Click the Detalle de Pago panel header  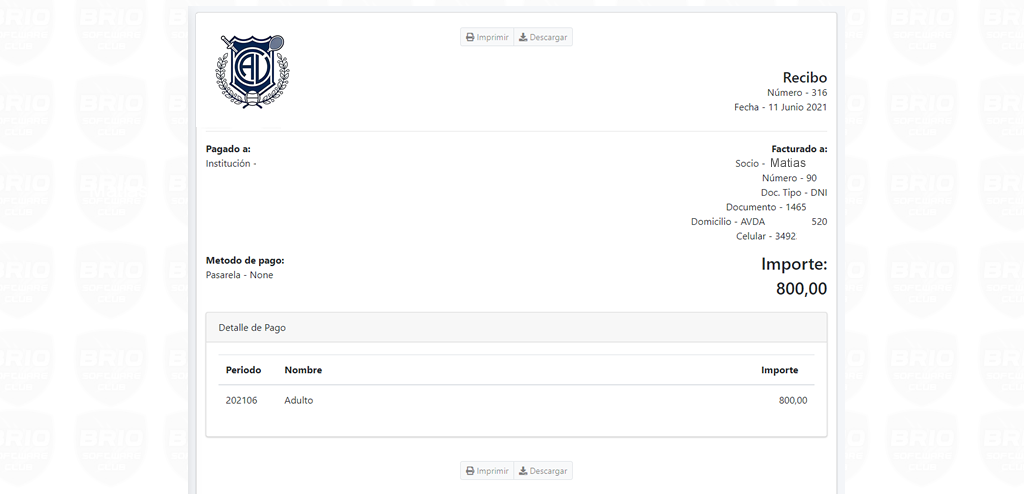tap(516, 328)
